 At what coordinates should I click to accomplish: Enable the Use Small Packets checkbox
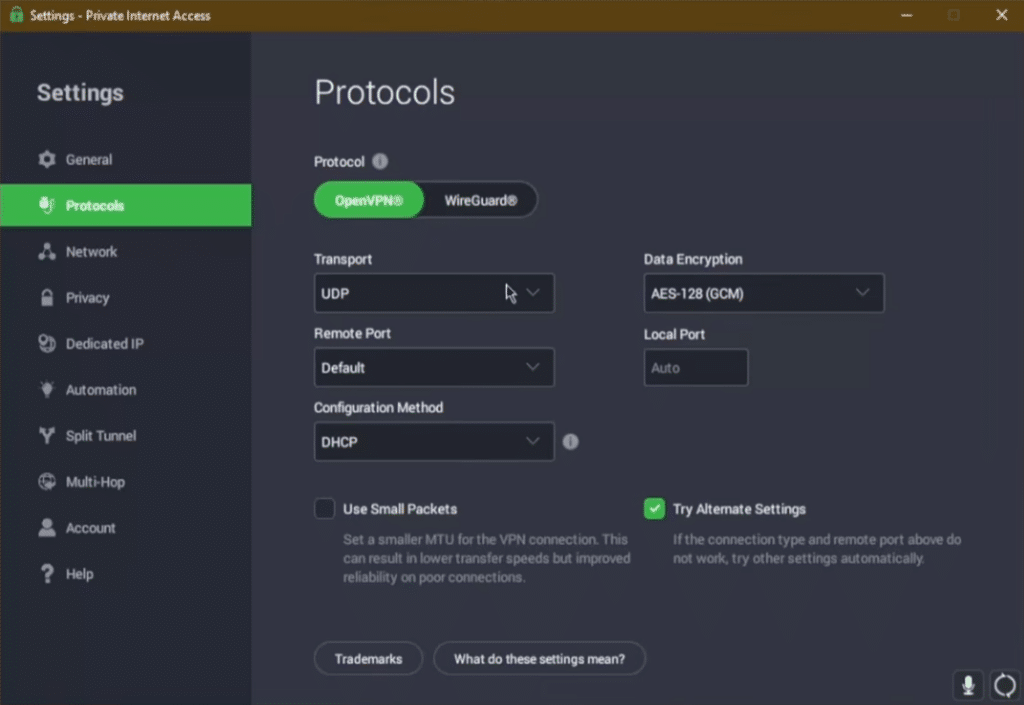pos(325,509)
